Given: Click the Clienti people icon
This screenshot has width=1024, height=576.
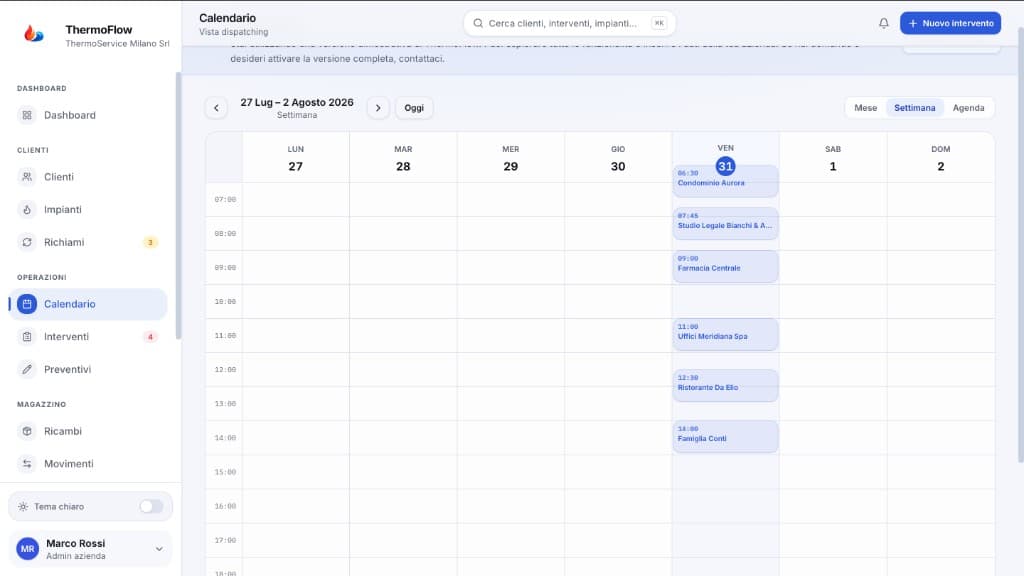Looking at the screenshot, I should coord(27,177).
